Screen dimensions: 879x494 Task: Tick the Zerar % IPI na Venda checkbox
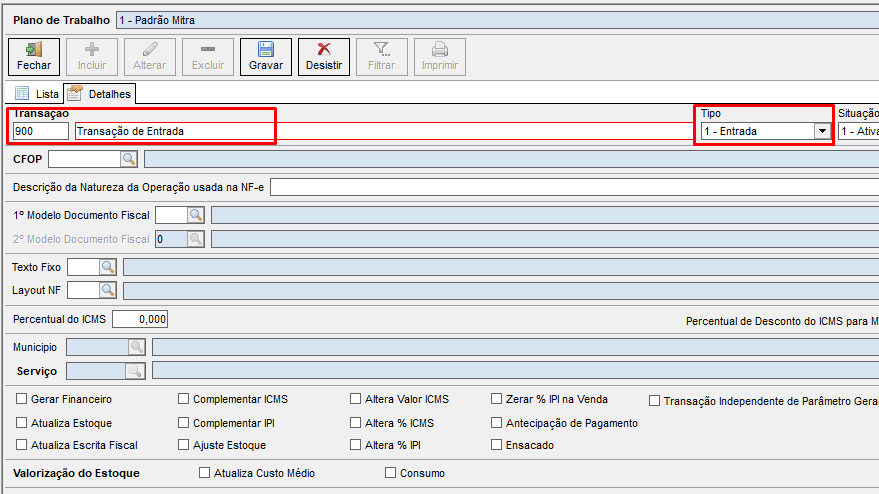[x=497, y=399]
